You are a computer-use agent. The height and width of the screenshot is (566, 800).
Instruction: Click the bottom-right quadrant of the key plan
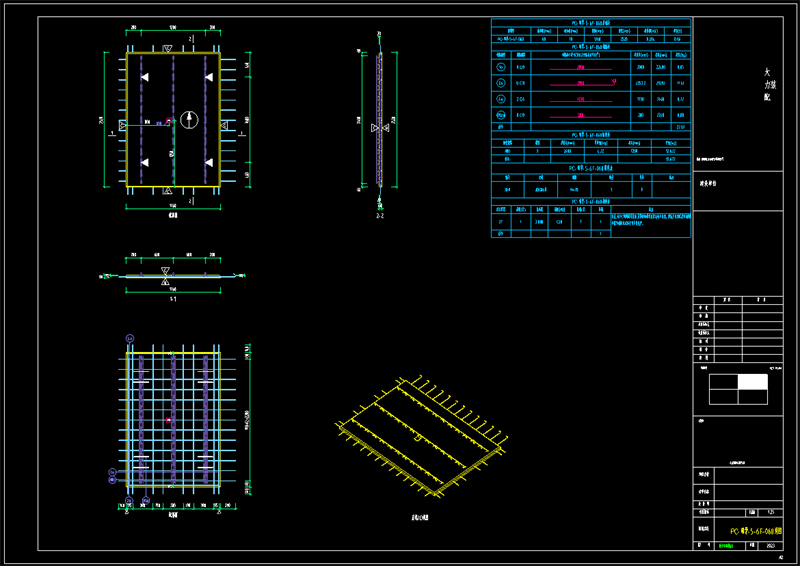(753, 397)
